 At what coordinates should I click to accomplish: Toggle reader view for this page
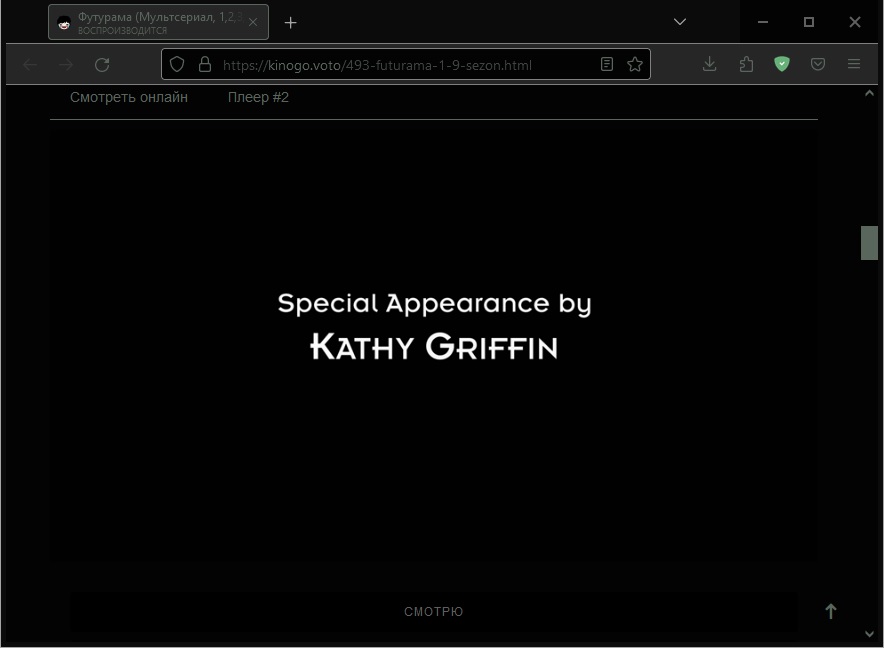(x=607, y=65)
